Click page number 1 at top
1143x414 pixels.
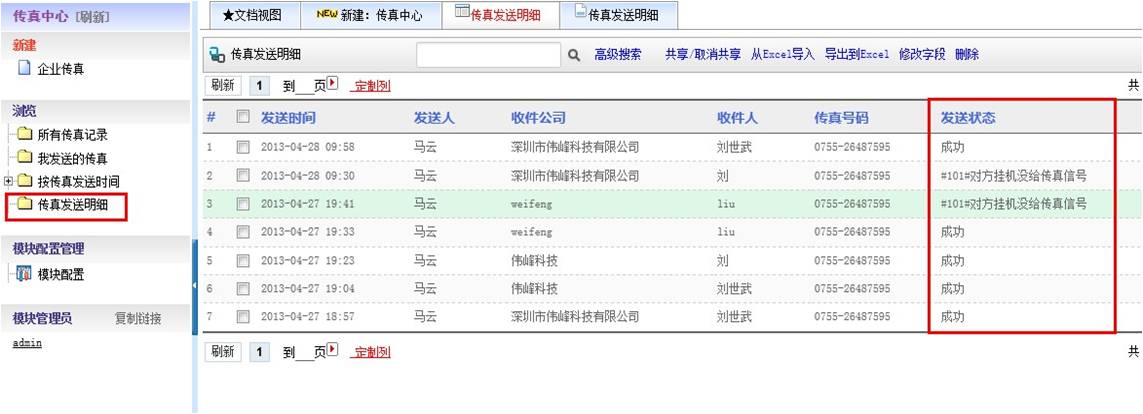tap(260, 86)
